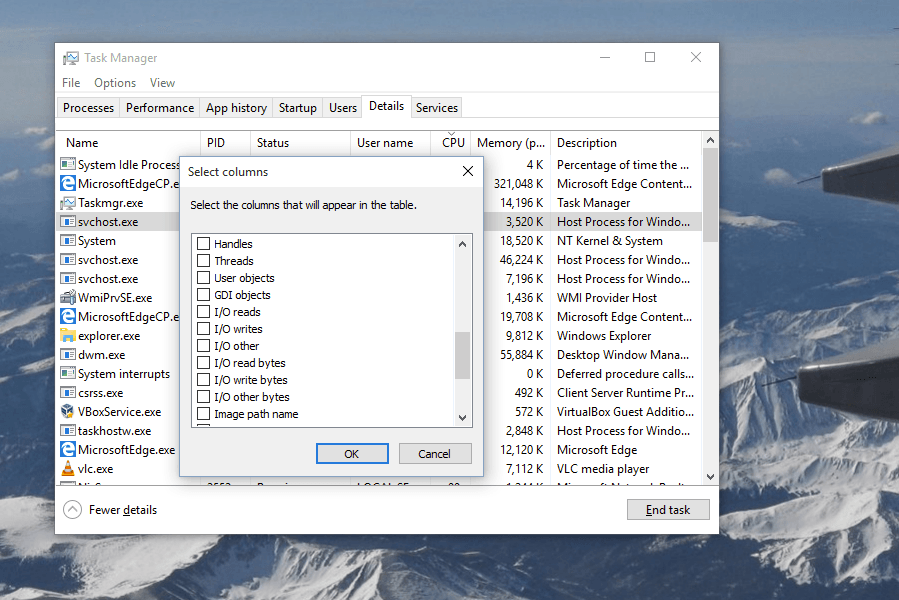Sort by the CPU column header
899x600 pixels.
click(x=453, y=143)
